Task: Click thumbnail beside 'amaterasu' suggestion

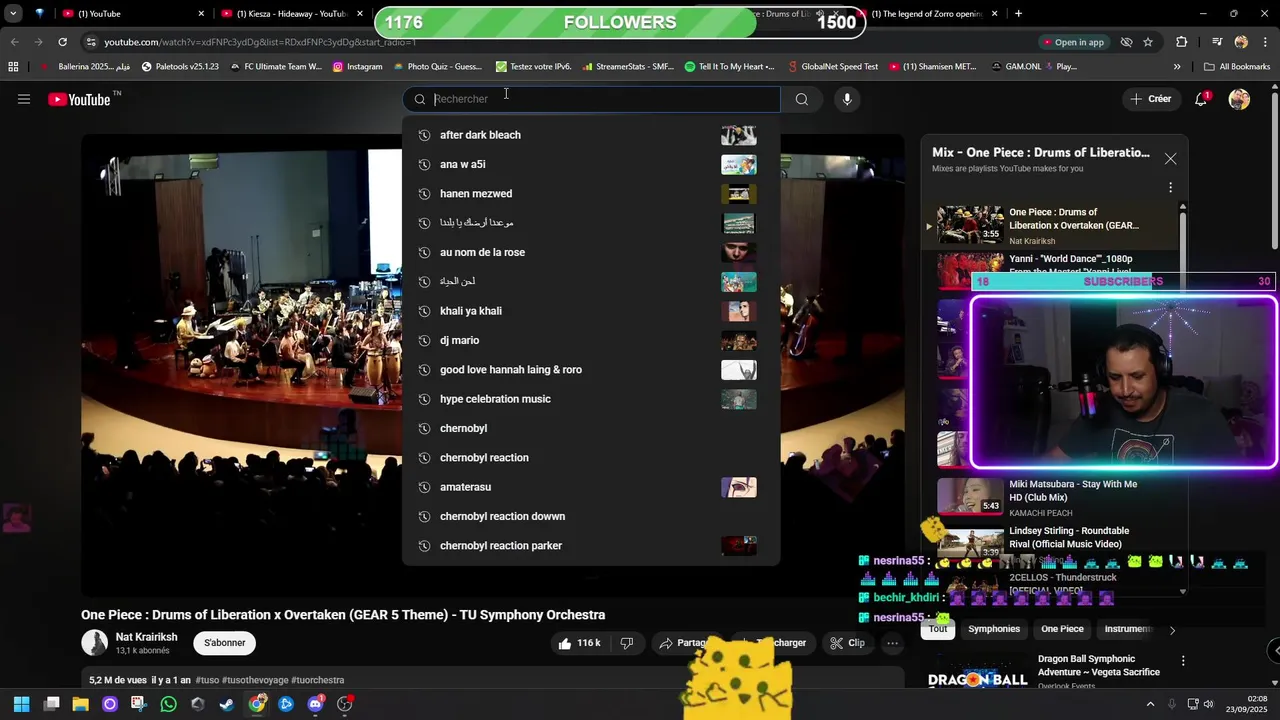Action: coord(739,487)
